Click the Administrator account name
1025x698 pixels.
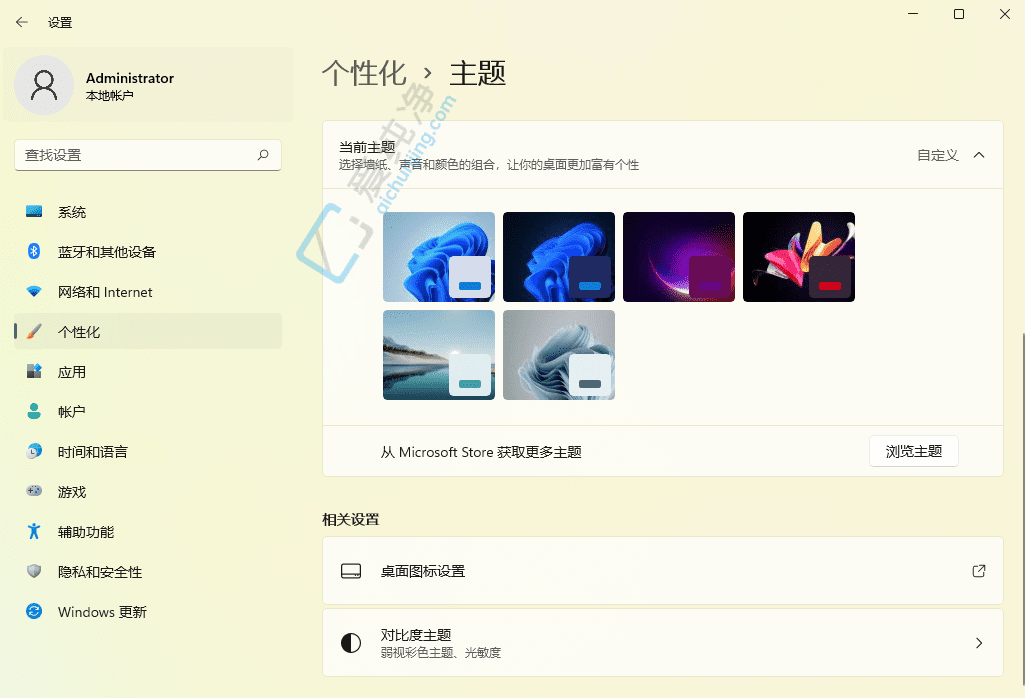129,78
